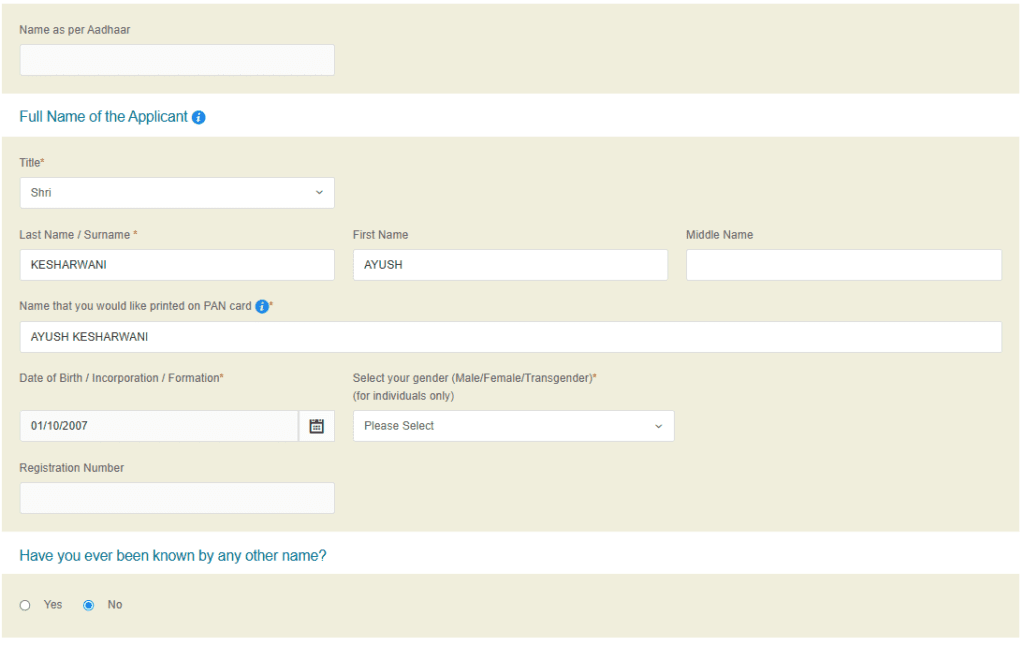This screenshot has width=1024, height=645.
Task: Select the Yes radio button for other name question
Action: tap(25, 604)
